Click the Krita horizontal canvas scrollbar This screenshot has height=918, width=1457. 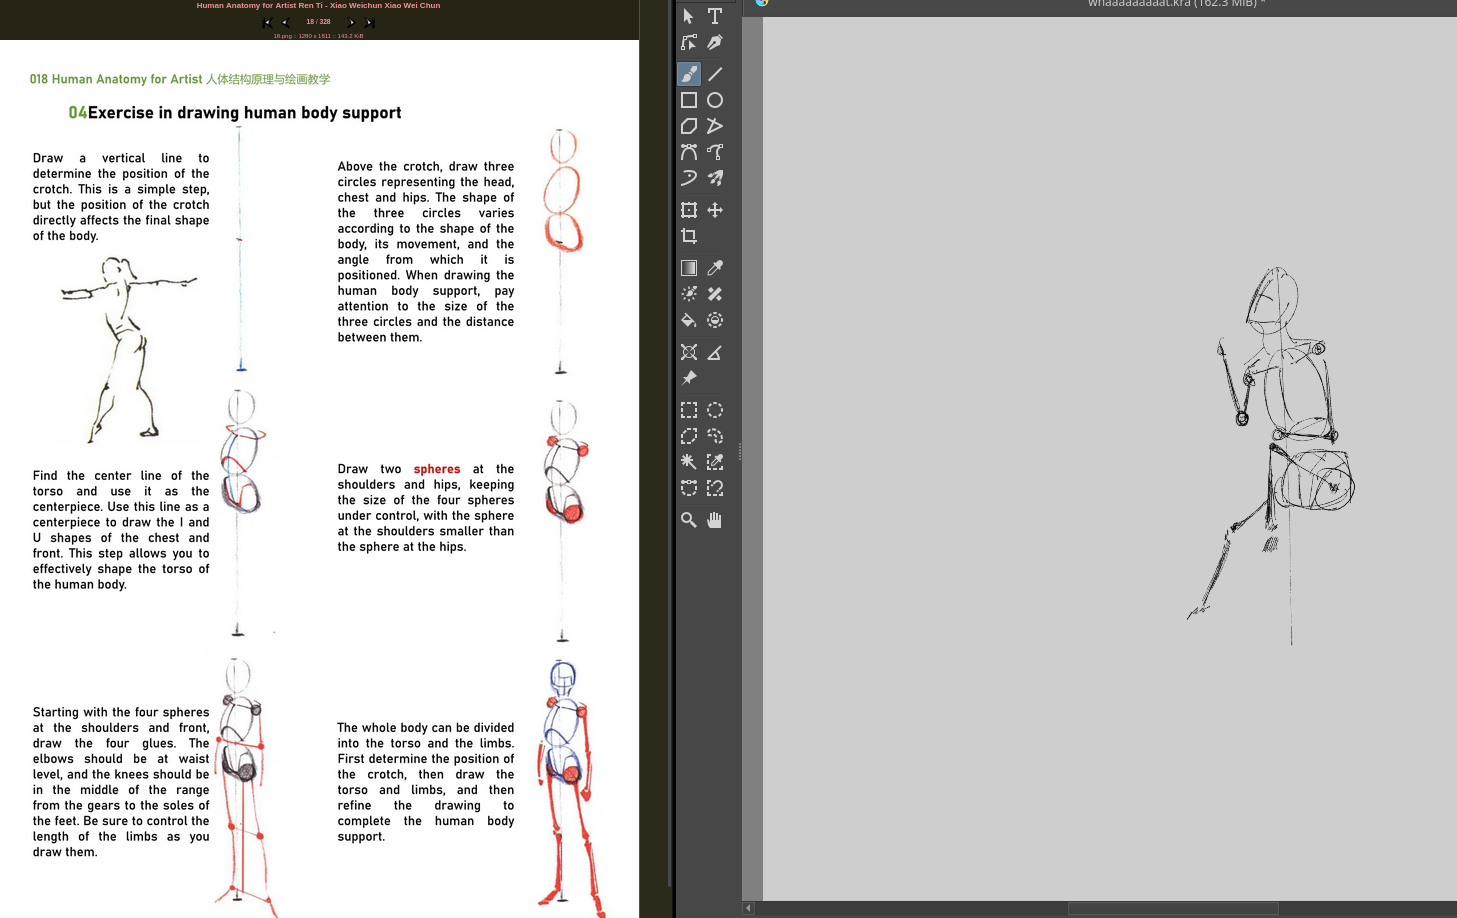click(x=1173, y=908)
